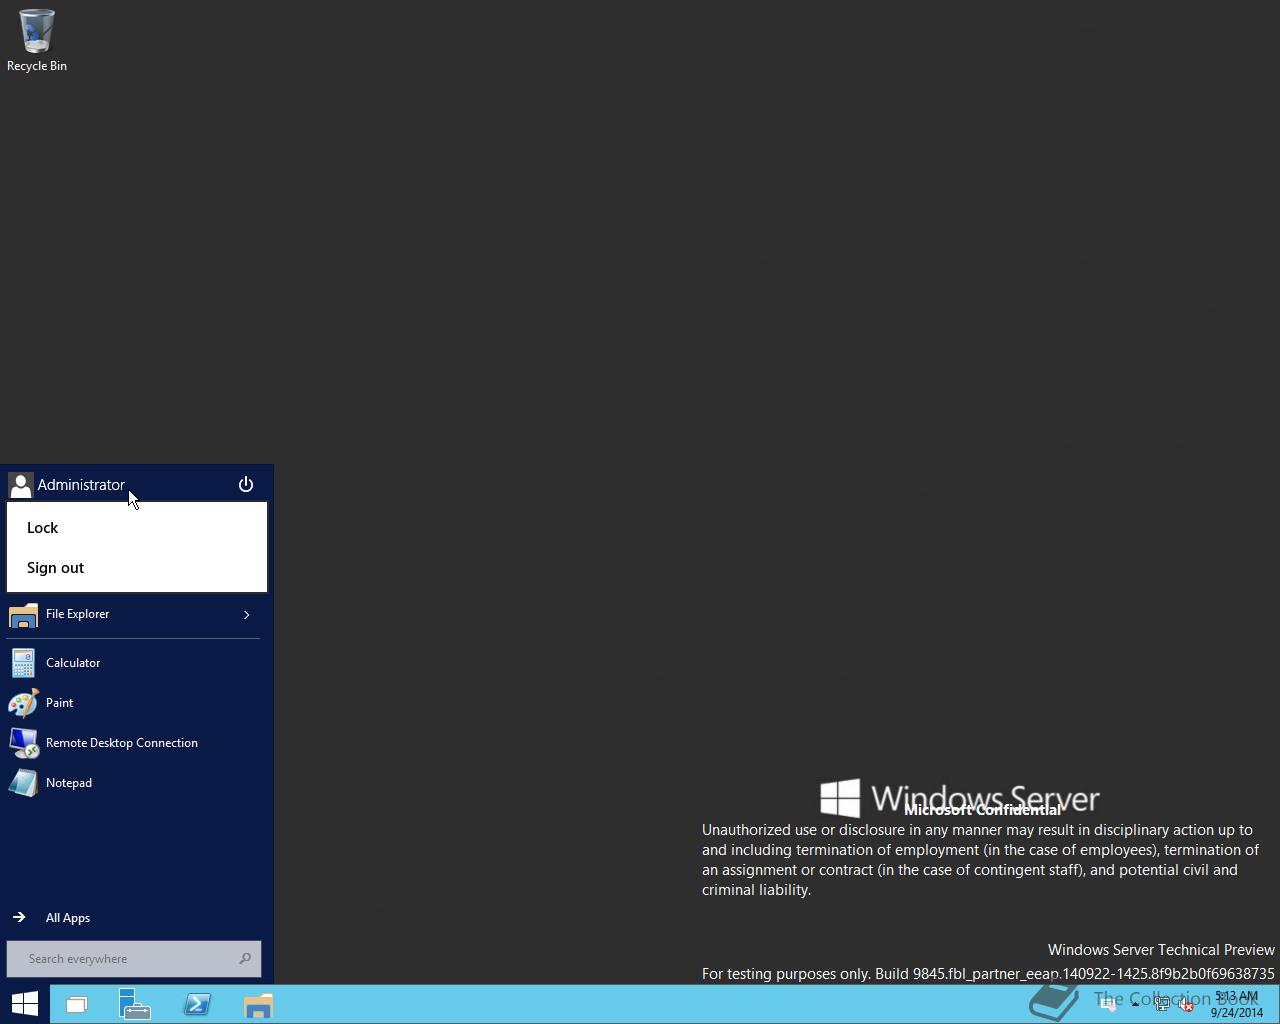Open the Recycle Bin desktop icon
The image size is (1280, 1024).
36,40
